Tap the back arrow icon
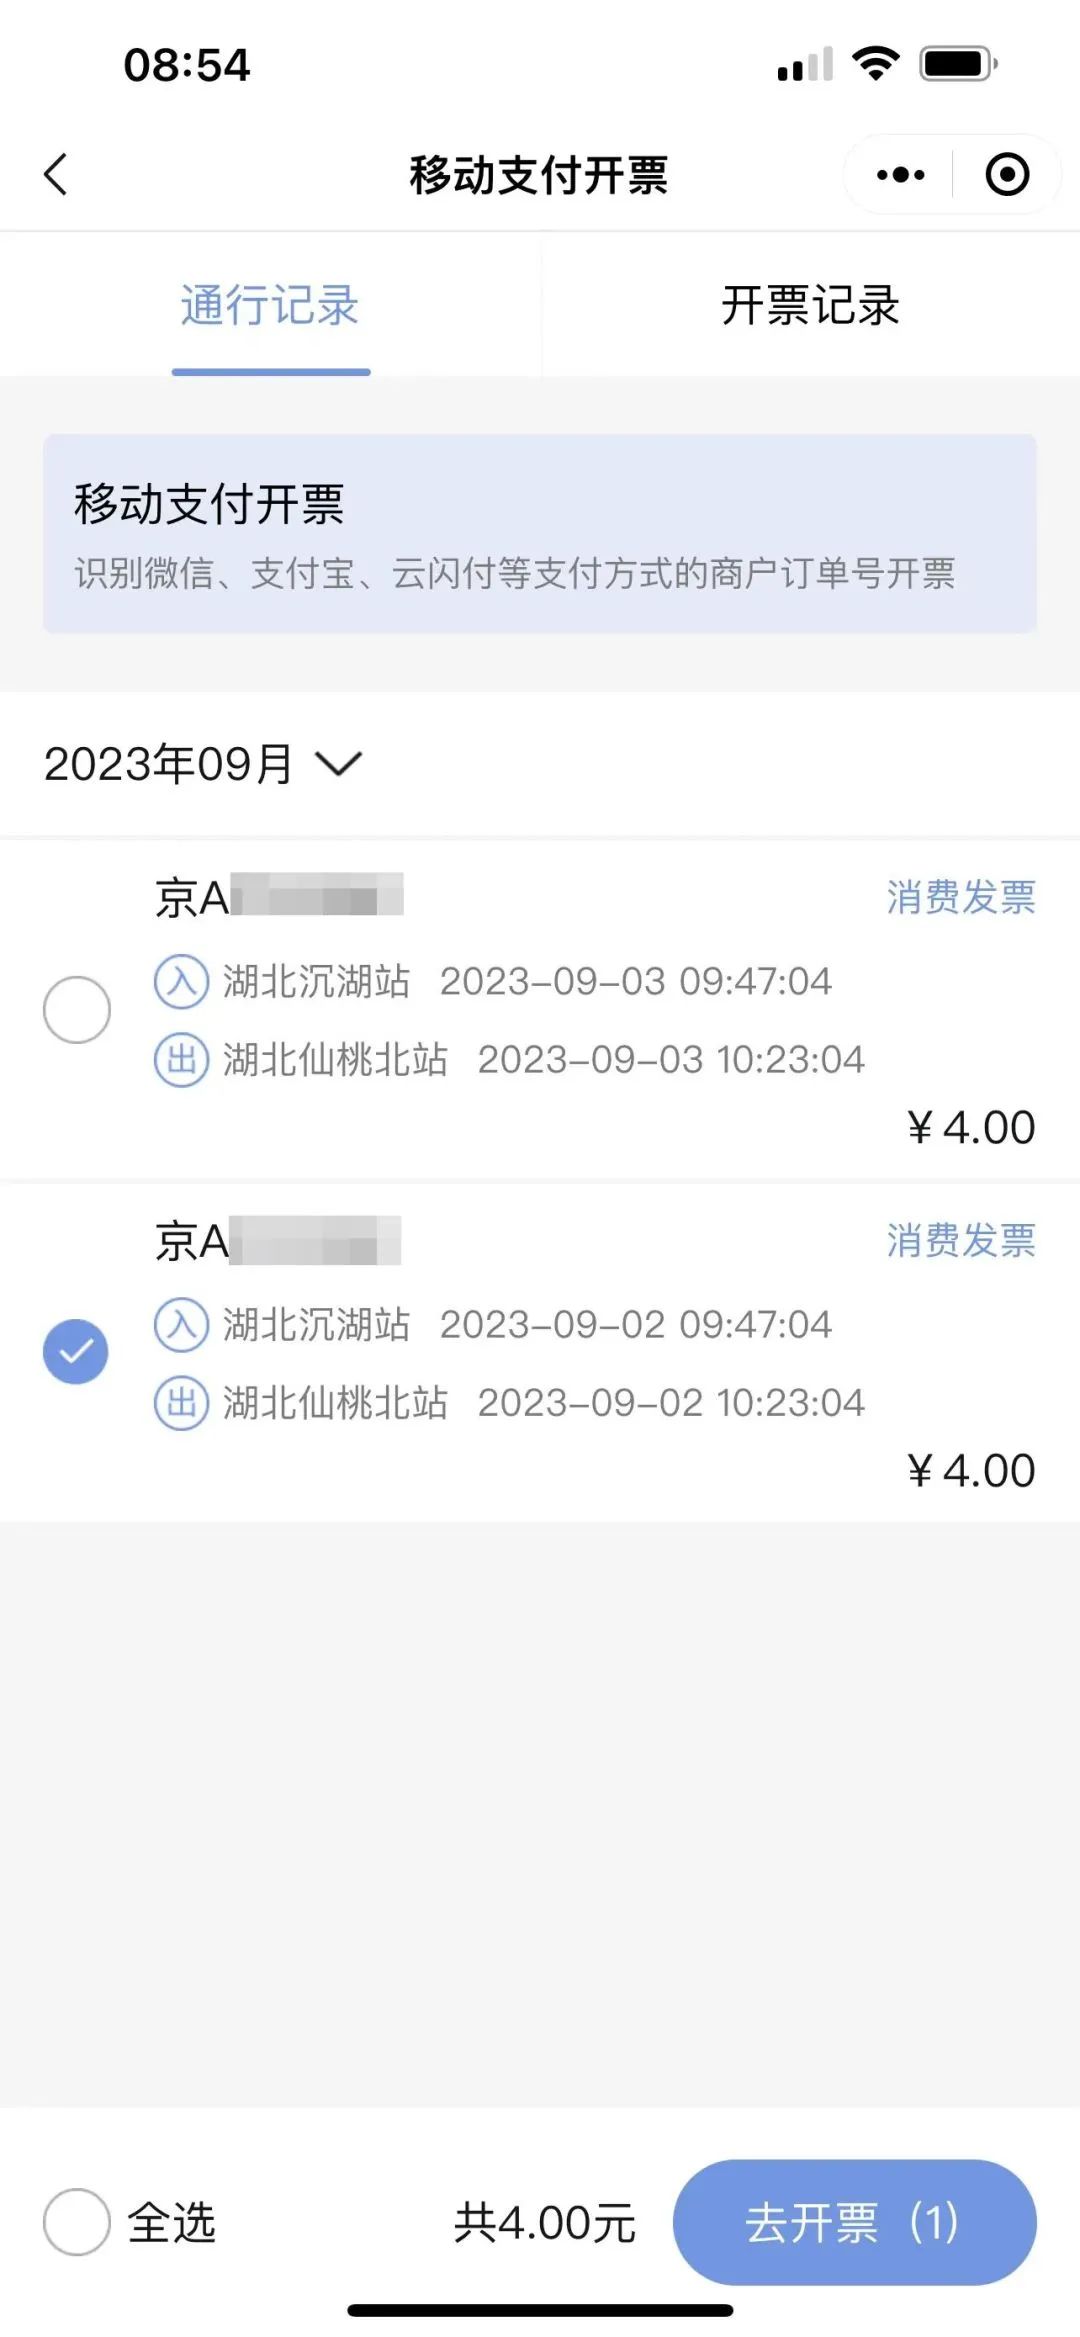Viewport: 1080px width, 2337px height. pyautogui.click(x=56, y=175)
